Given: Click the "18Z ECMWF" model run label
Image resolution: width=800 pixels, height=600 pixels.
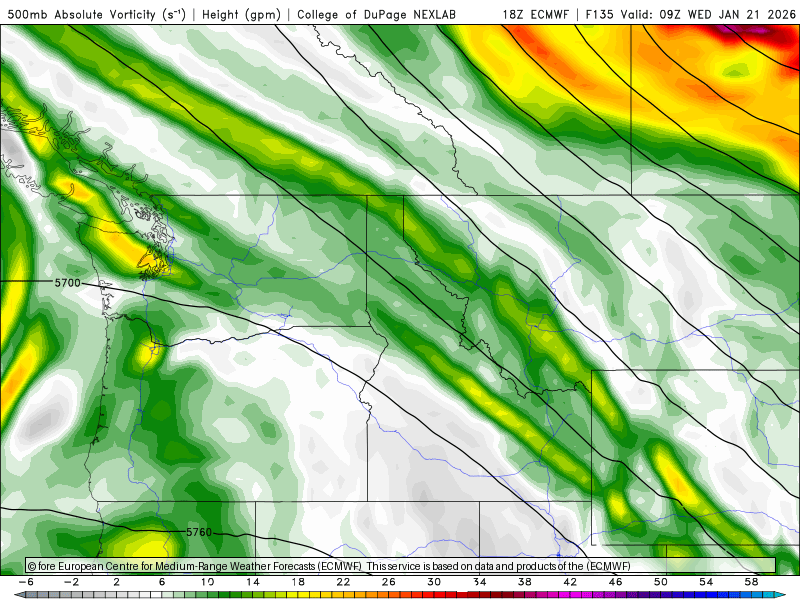Looking at the screenshot, I should point(535,14).
